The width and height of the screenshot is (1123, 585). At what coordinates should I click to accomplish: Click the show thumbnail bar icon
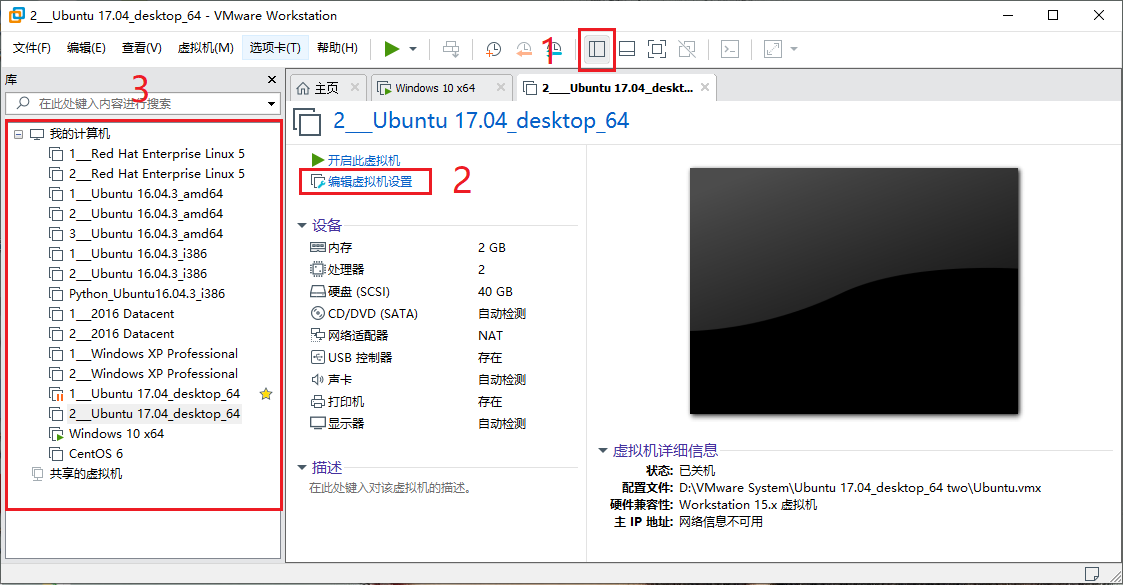tap(627, 48)
